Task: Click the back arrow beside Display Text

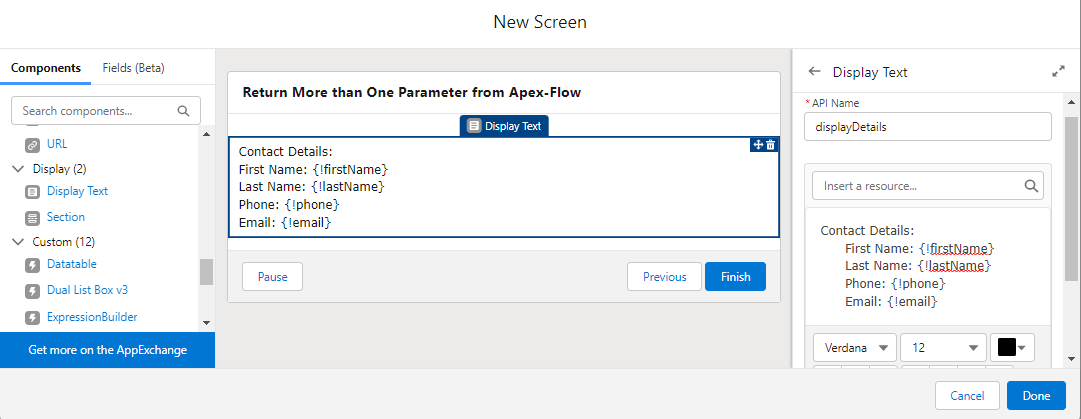Action: click(815, 72)
